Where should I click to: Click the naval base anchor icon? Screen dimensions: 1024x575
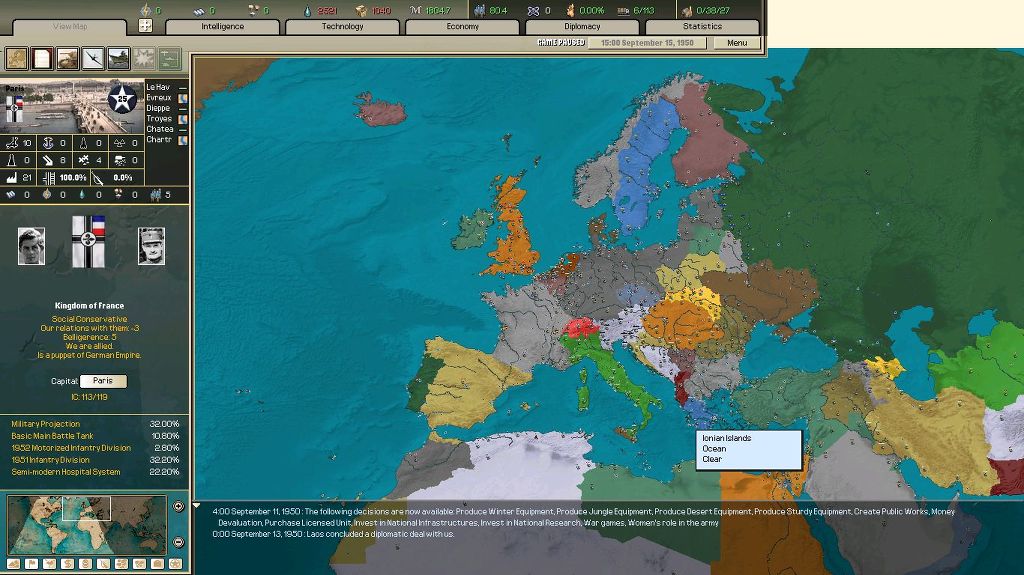click(47, 142)
